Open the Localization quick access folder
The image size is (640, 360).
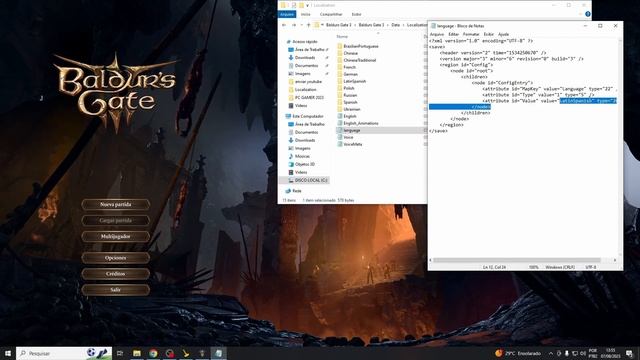tap(305, 90)
